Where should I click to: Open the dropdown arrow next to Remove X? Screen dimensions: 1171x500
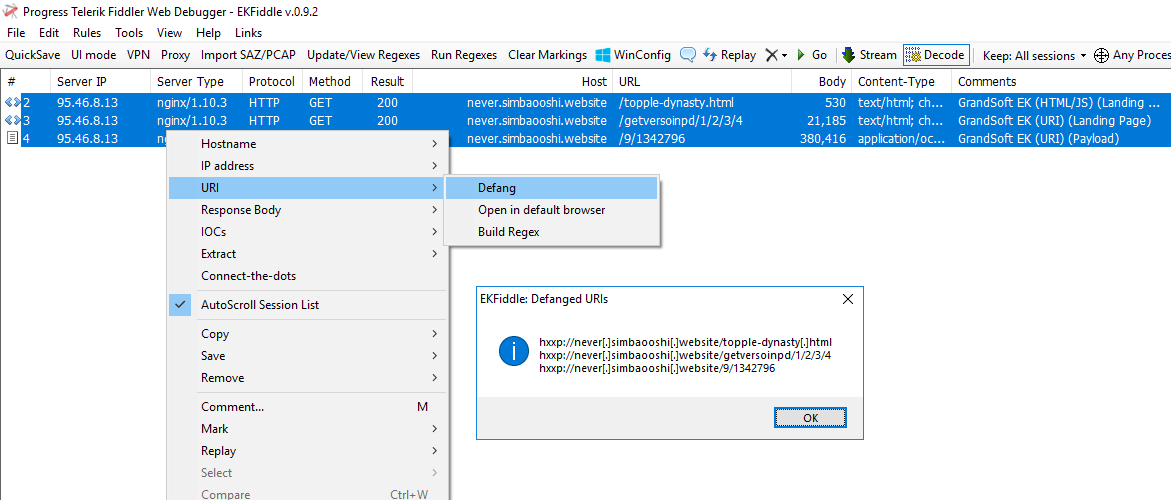click(x=784, y=56)
